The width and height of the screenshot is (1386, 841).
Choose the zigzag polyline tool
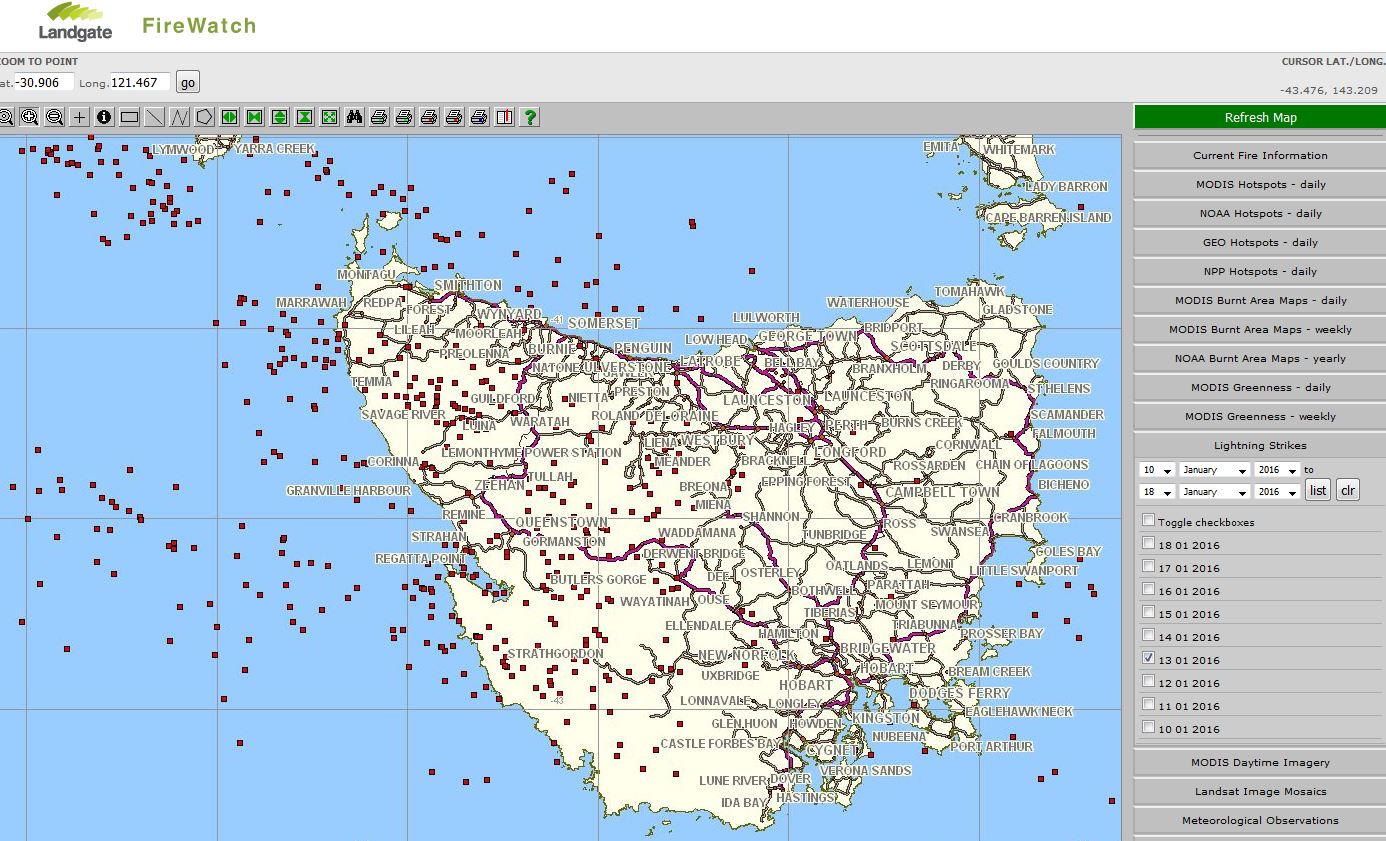[x=179, y=117]
